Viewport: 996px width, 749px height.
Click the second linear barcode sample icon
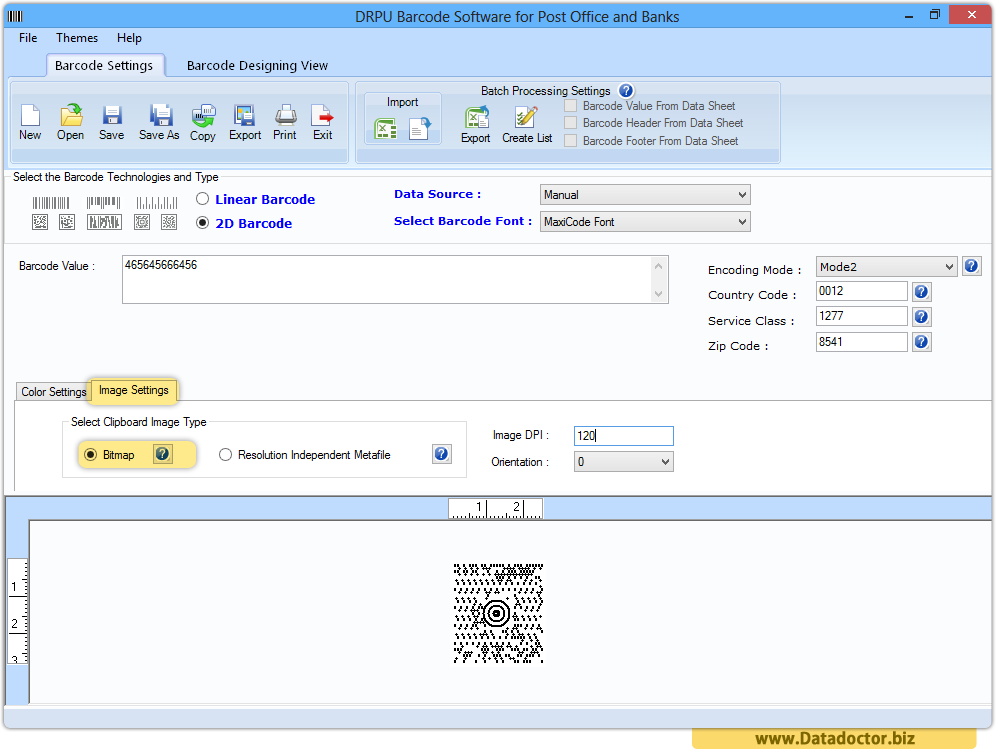[x=104, y=203]
